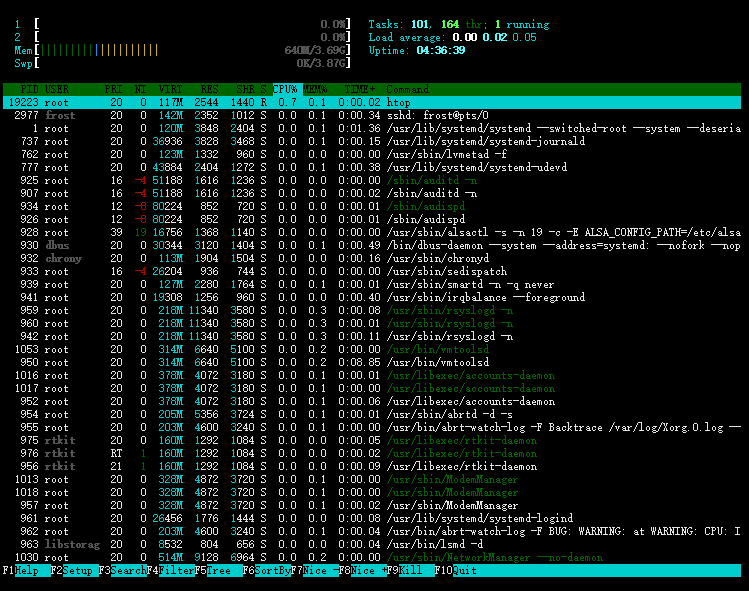This screenshot has height=591, width=749.
Task: Click the F1 Help function key label
Action: [26, 570]
